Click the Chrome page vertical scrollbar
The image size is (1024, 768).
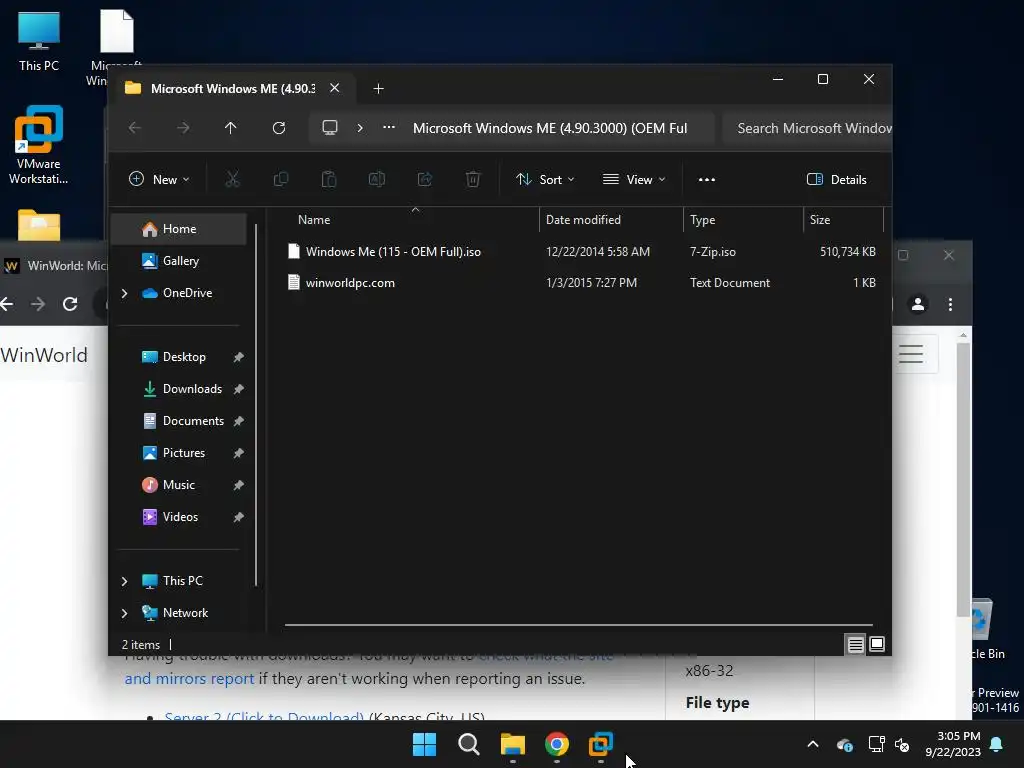[963, 477]
